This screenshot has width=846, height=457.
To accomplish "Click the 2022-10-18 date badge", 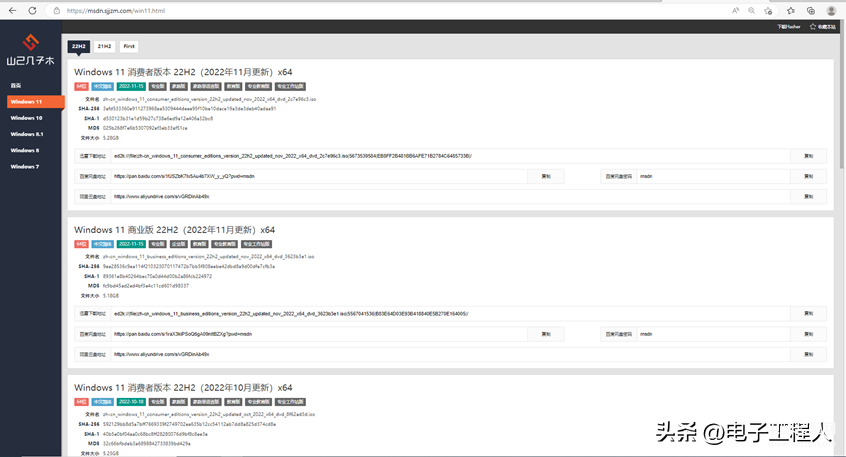I will tap(131, 402).
